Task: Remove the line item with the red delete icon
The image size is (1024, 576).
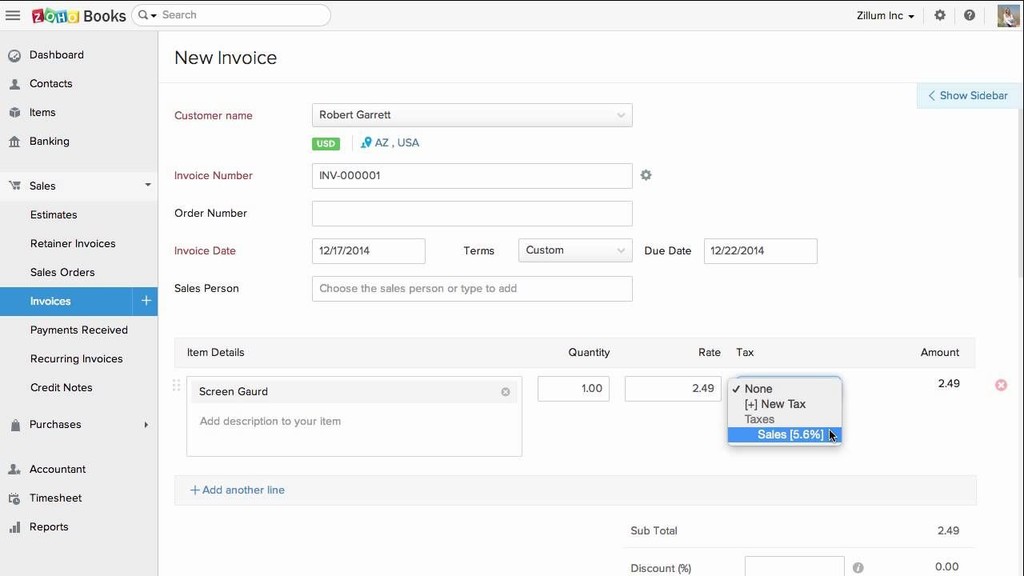Action: [x=1000, y=385]
